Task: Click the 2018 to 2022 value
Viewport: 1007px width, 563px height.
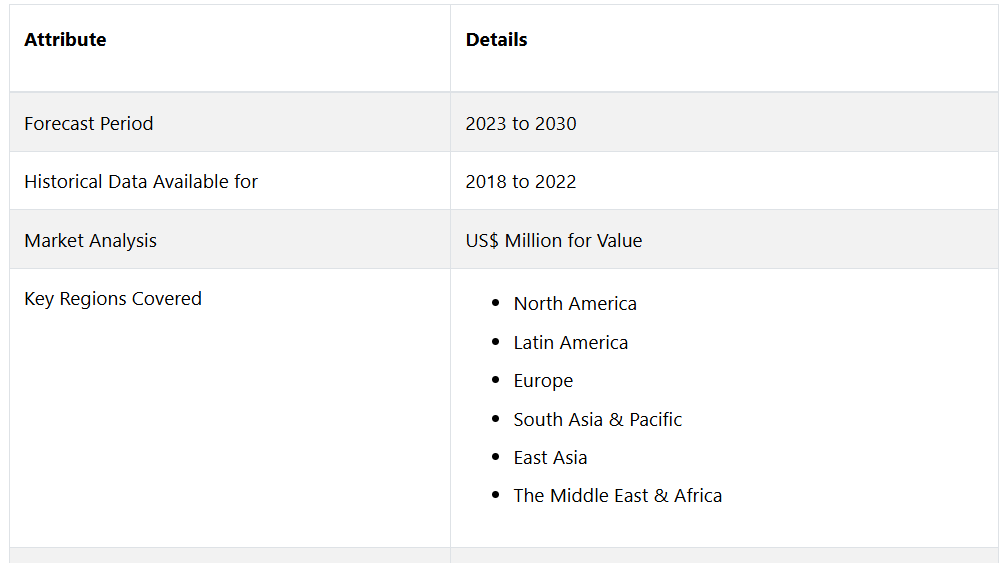Action: [521, 182]
